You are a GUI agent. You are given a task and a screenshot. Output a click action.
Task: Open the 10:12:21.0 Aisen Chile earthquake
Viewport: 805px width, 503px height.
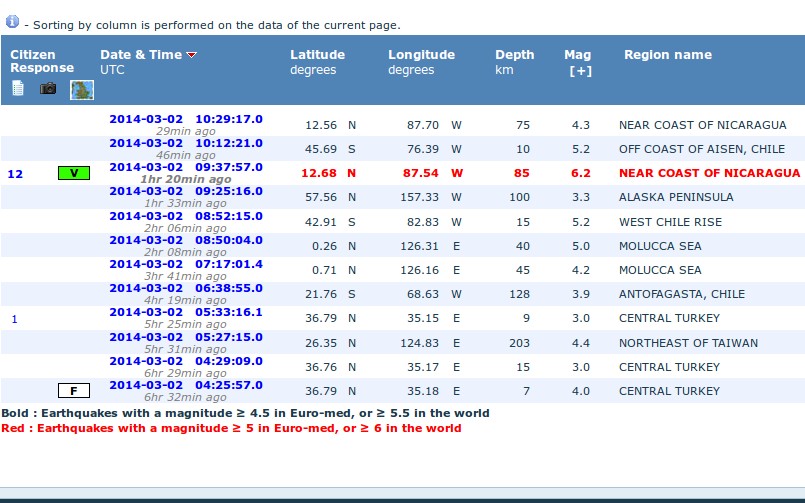186,143
